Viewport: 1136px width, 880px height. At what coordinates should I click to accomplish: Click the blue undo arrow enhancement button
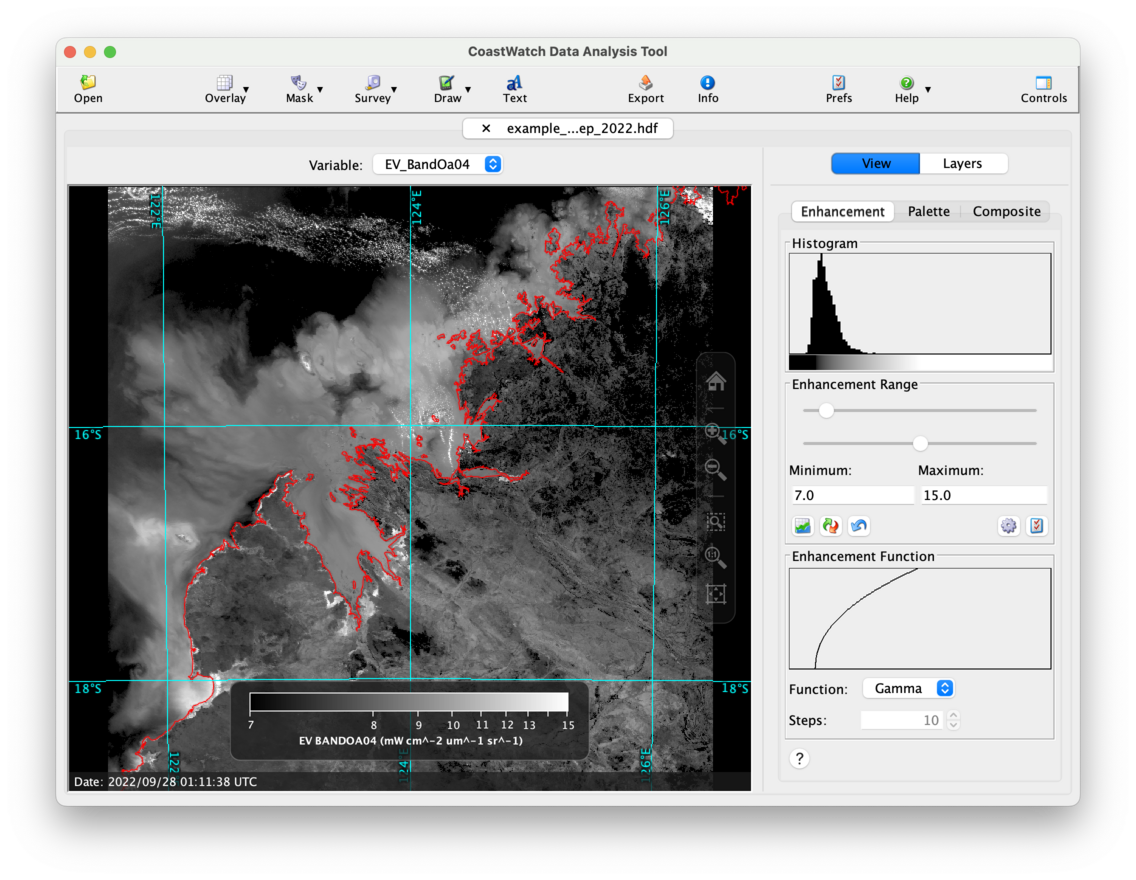coord(858,526)
